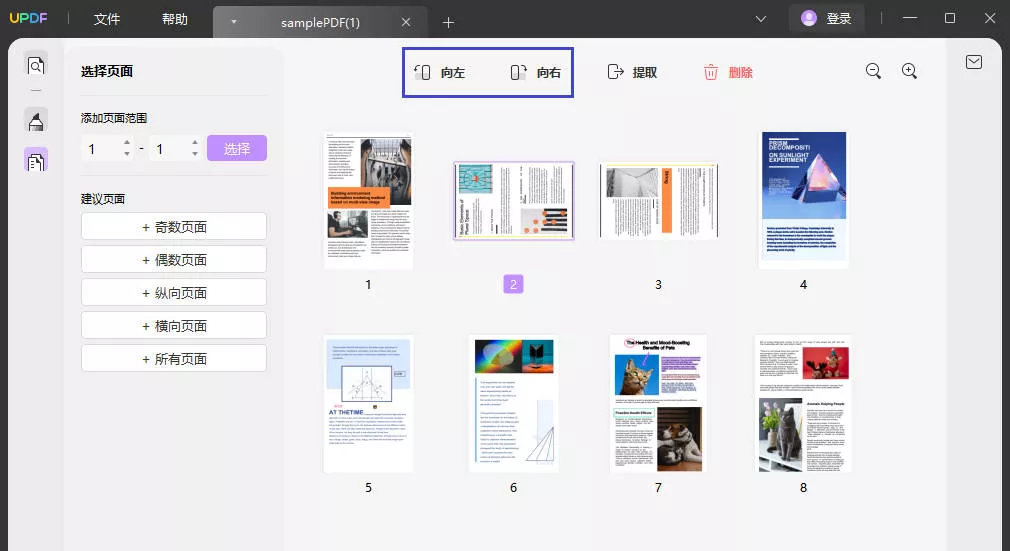The image size is (1010, 551).
Task: Zoom out using the minus magnifier
Action: 873,71
